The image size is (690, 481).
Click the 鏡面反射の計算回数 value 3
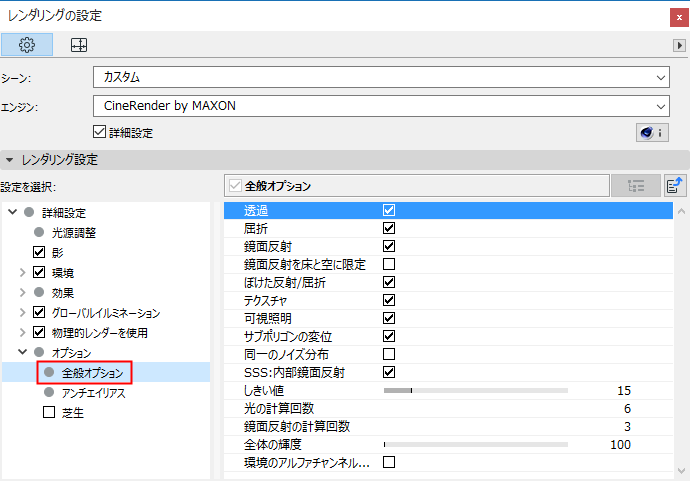pos(628,426)
